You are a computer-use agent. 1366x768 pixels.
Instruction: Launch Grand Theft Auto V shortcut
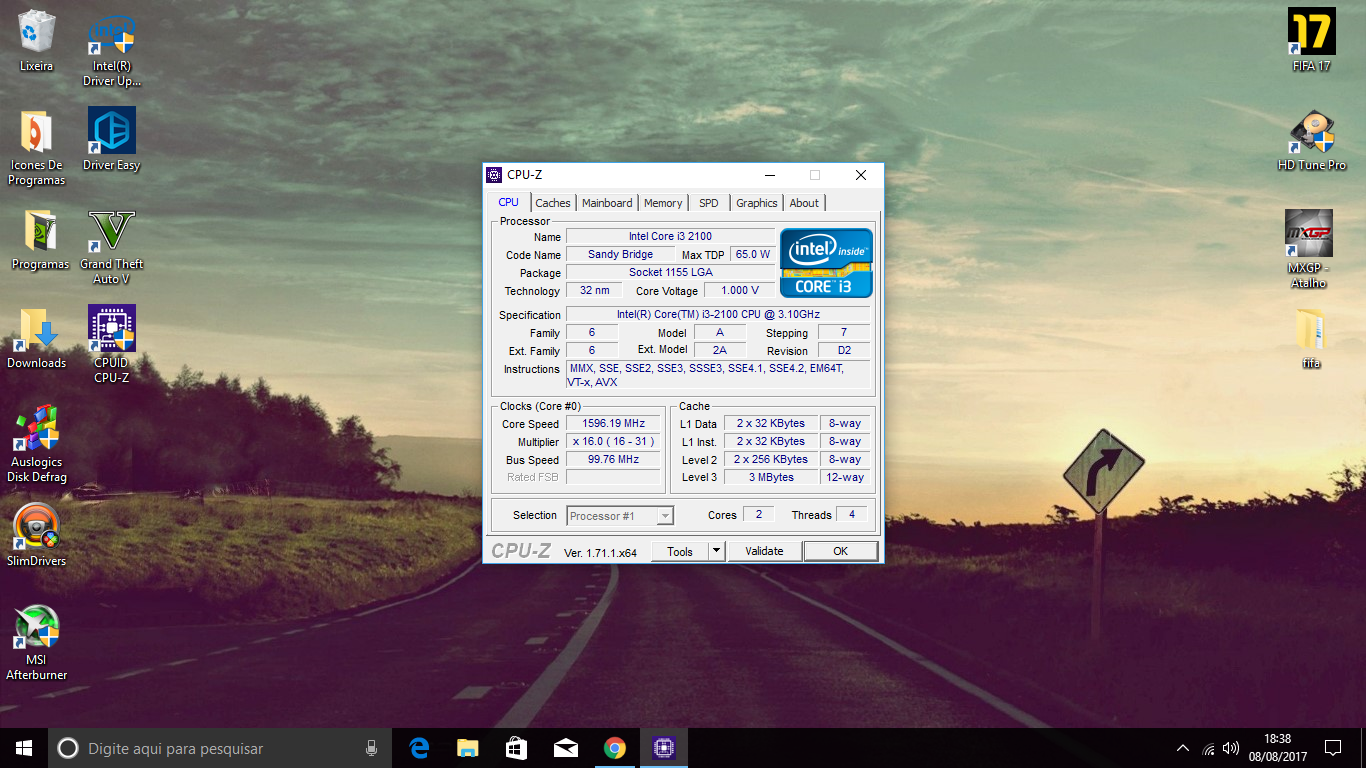(x=112, y=247)
